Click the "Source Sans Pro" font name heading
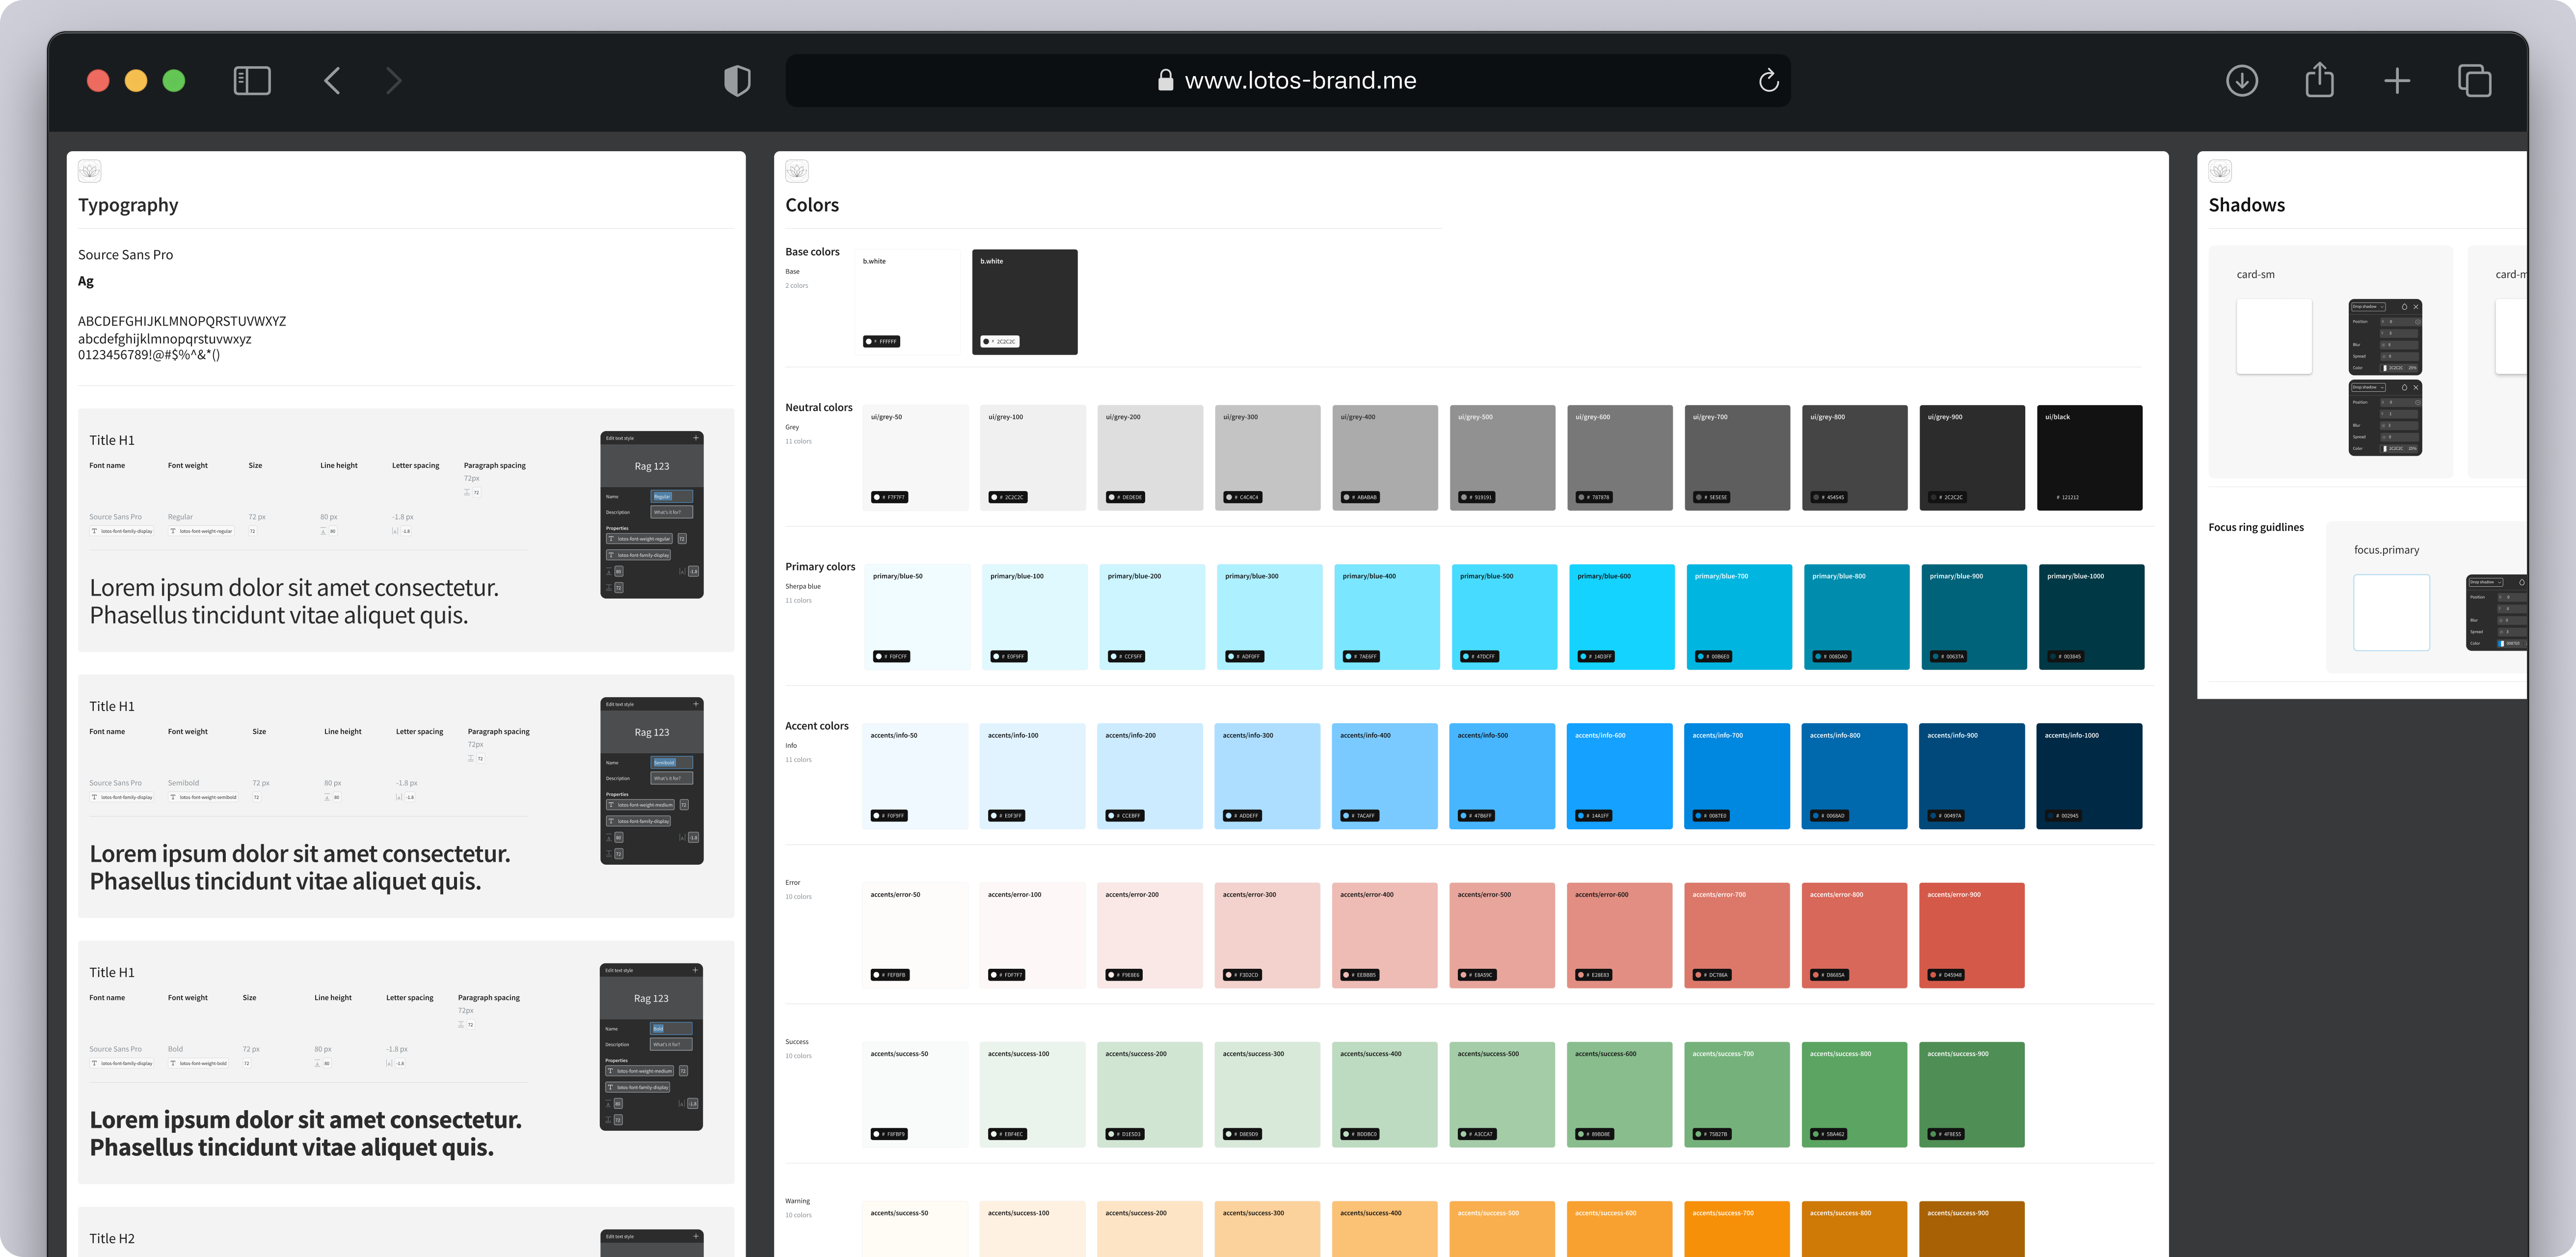This screenshot has width=2576, height=1257. coord(125,255)
